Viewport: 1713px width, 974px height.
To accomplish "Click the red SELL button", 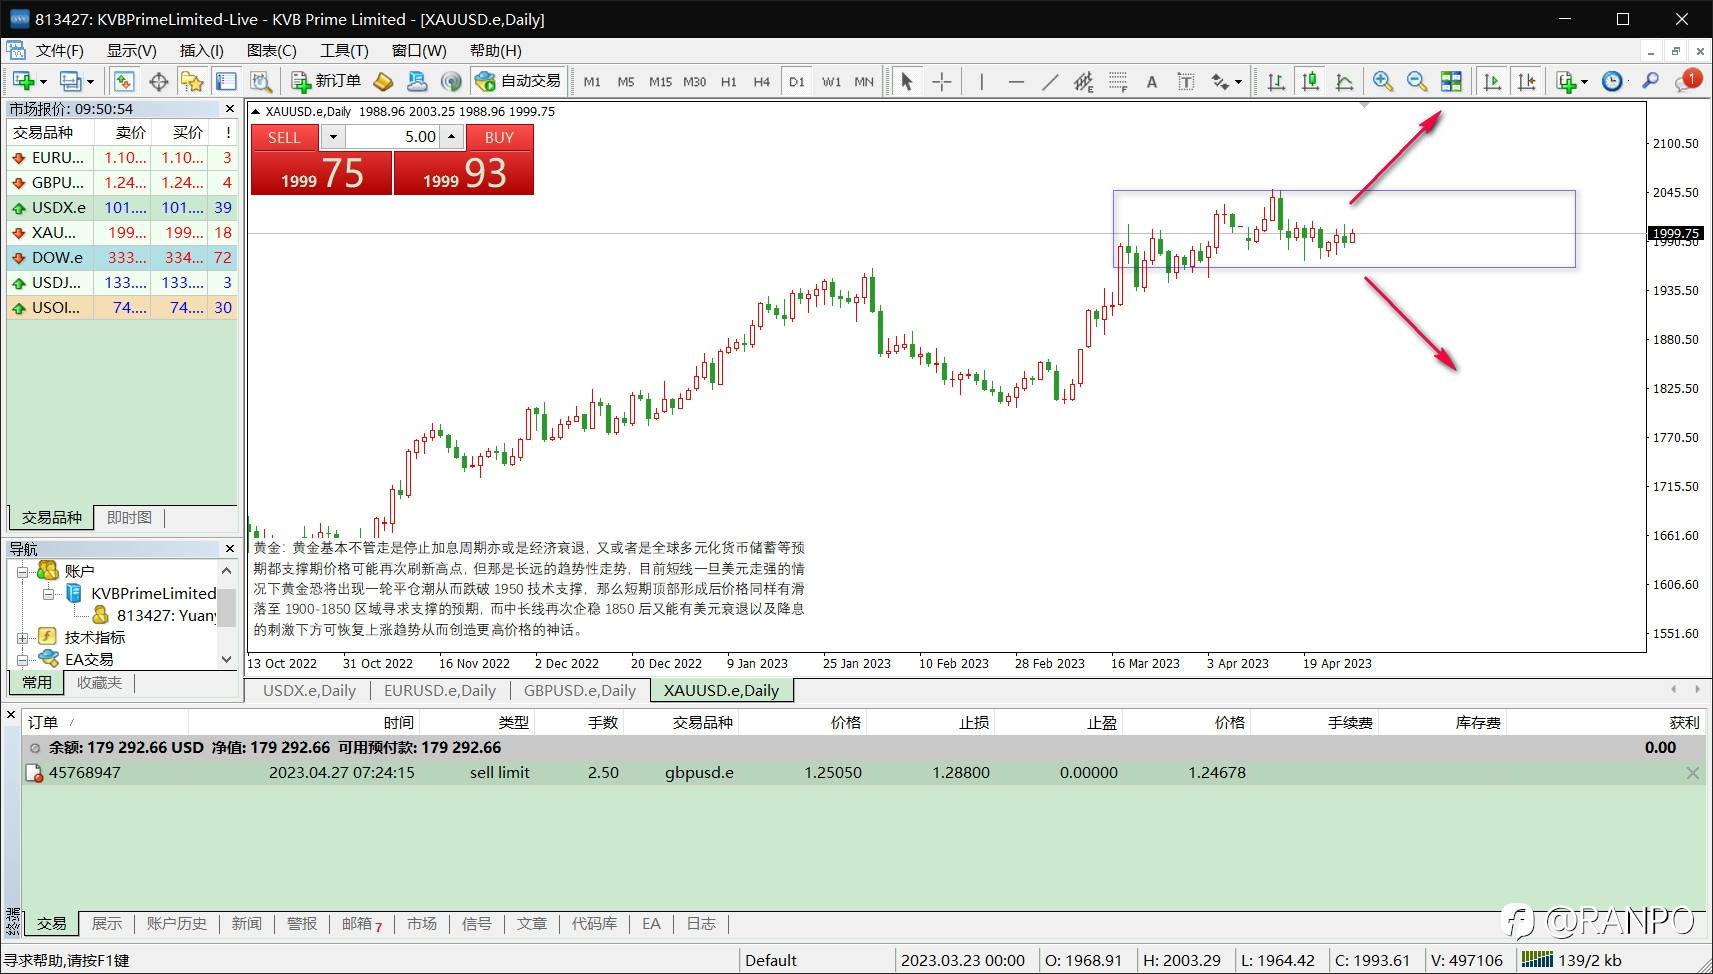I will (284, 137).
